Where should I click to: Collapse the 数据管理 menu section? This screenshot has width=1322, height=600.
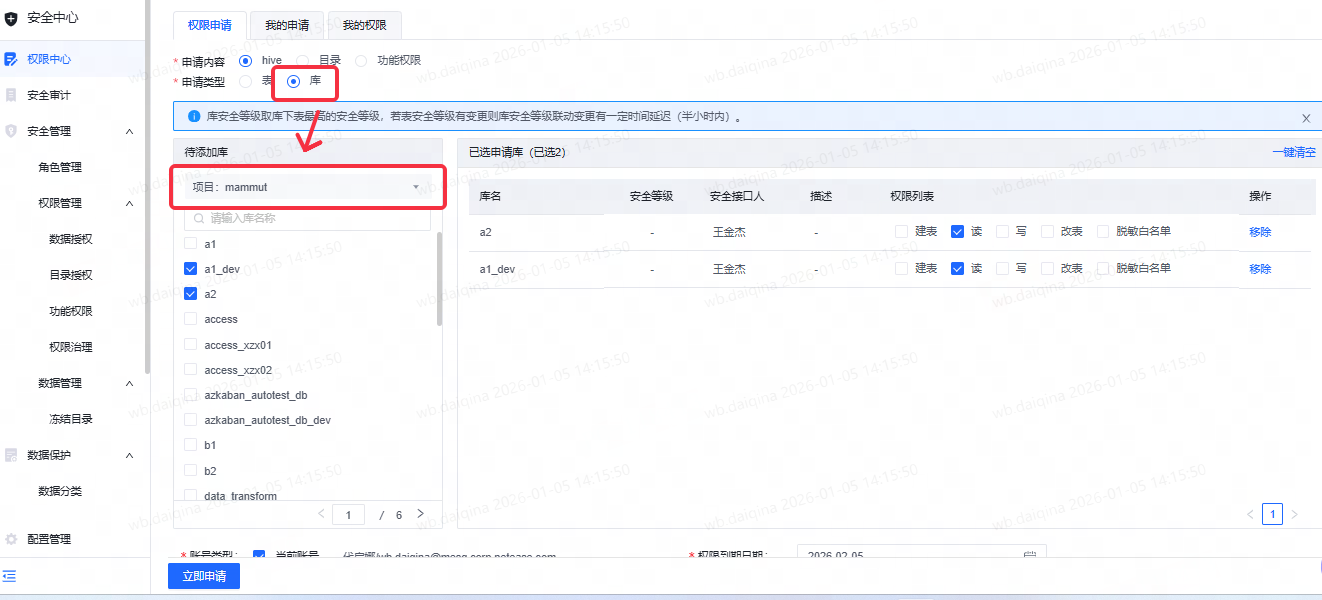(x=129, y=383)
